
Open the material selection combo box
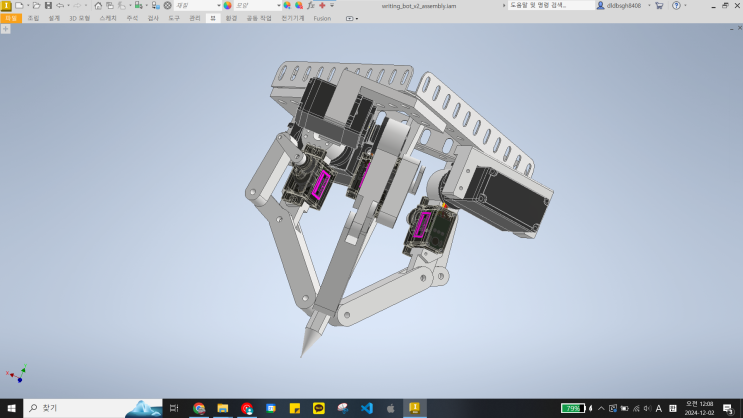click(198, 6)
